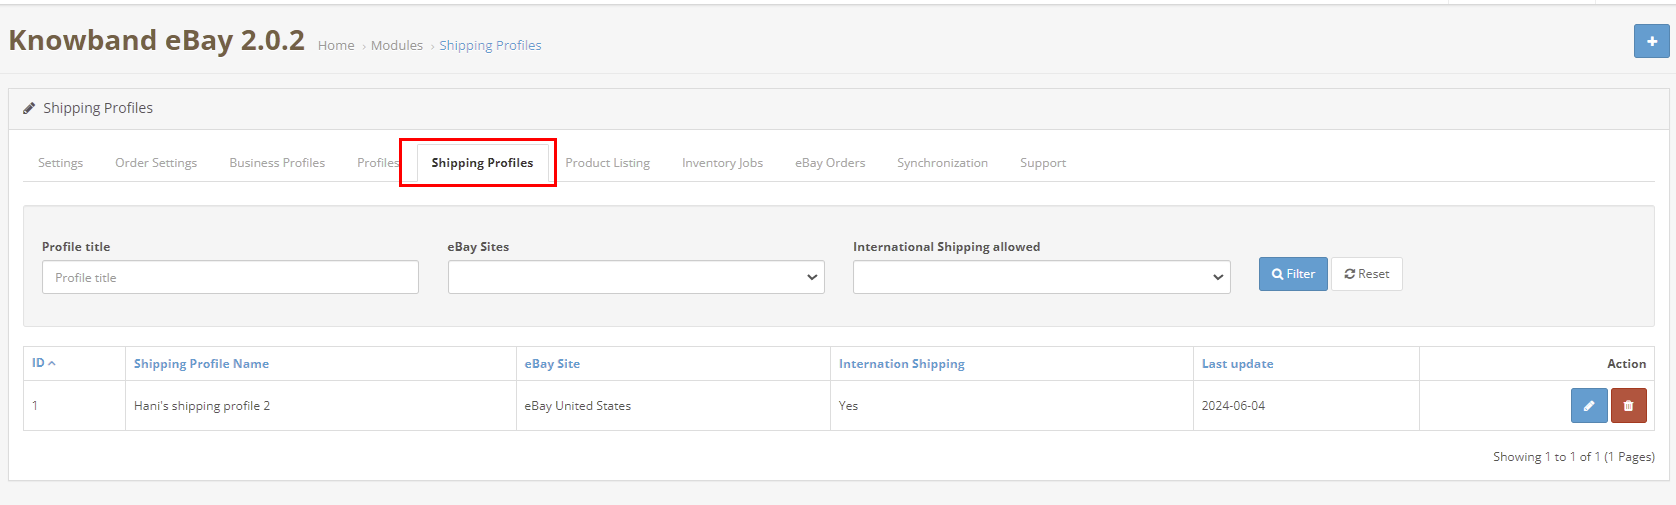
Task: Click the Reset button
Action: 1367,274
